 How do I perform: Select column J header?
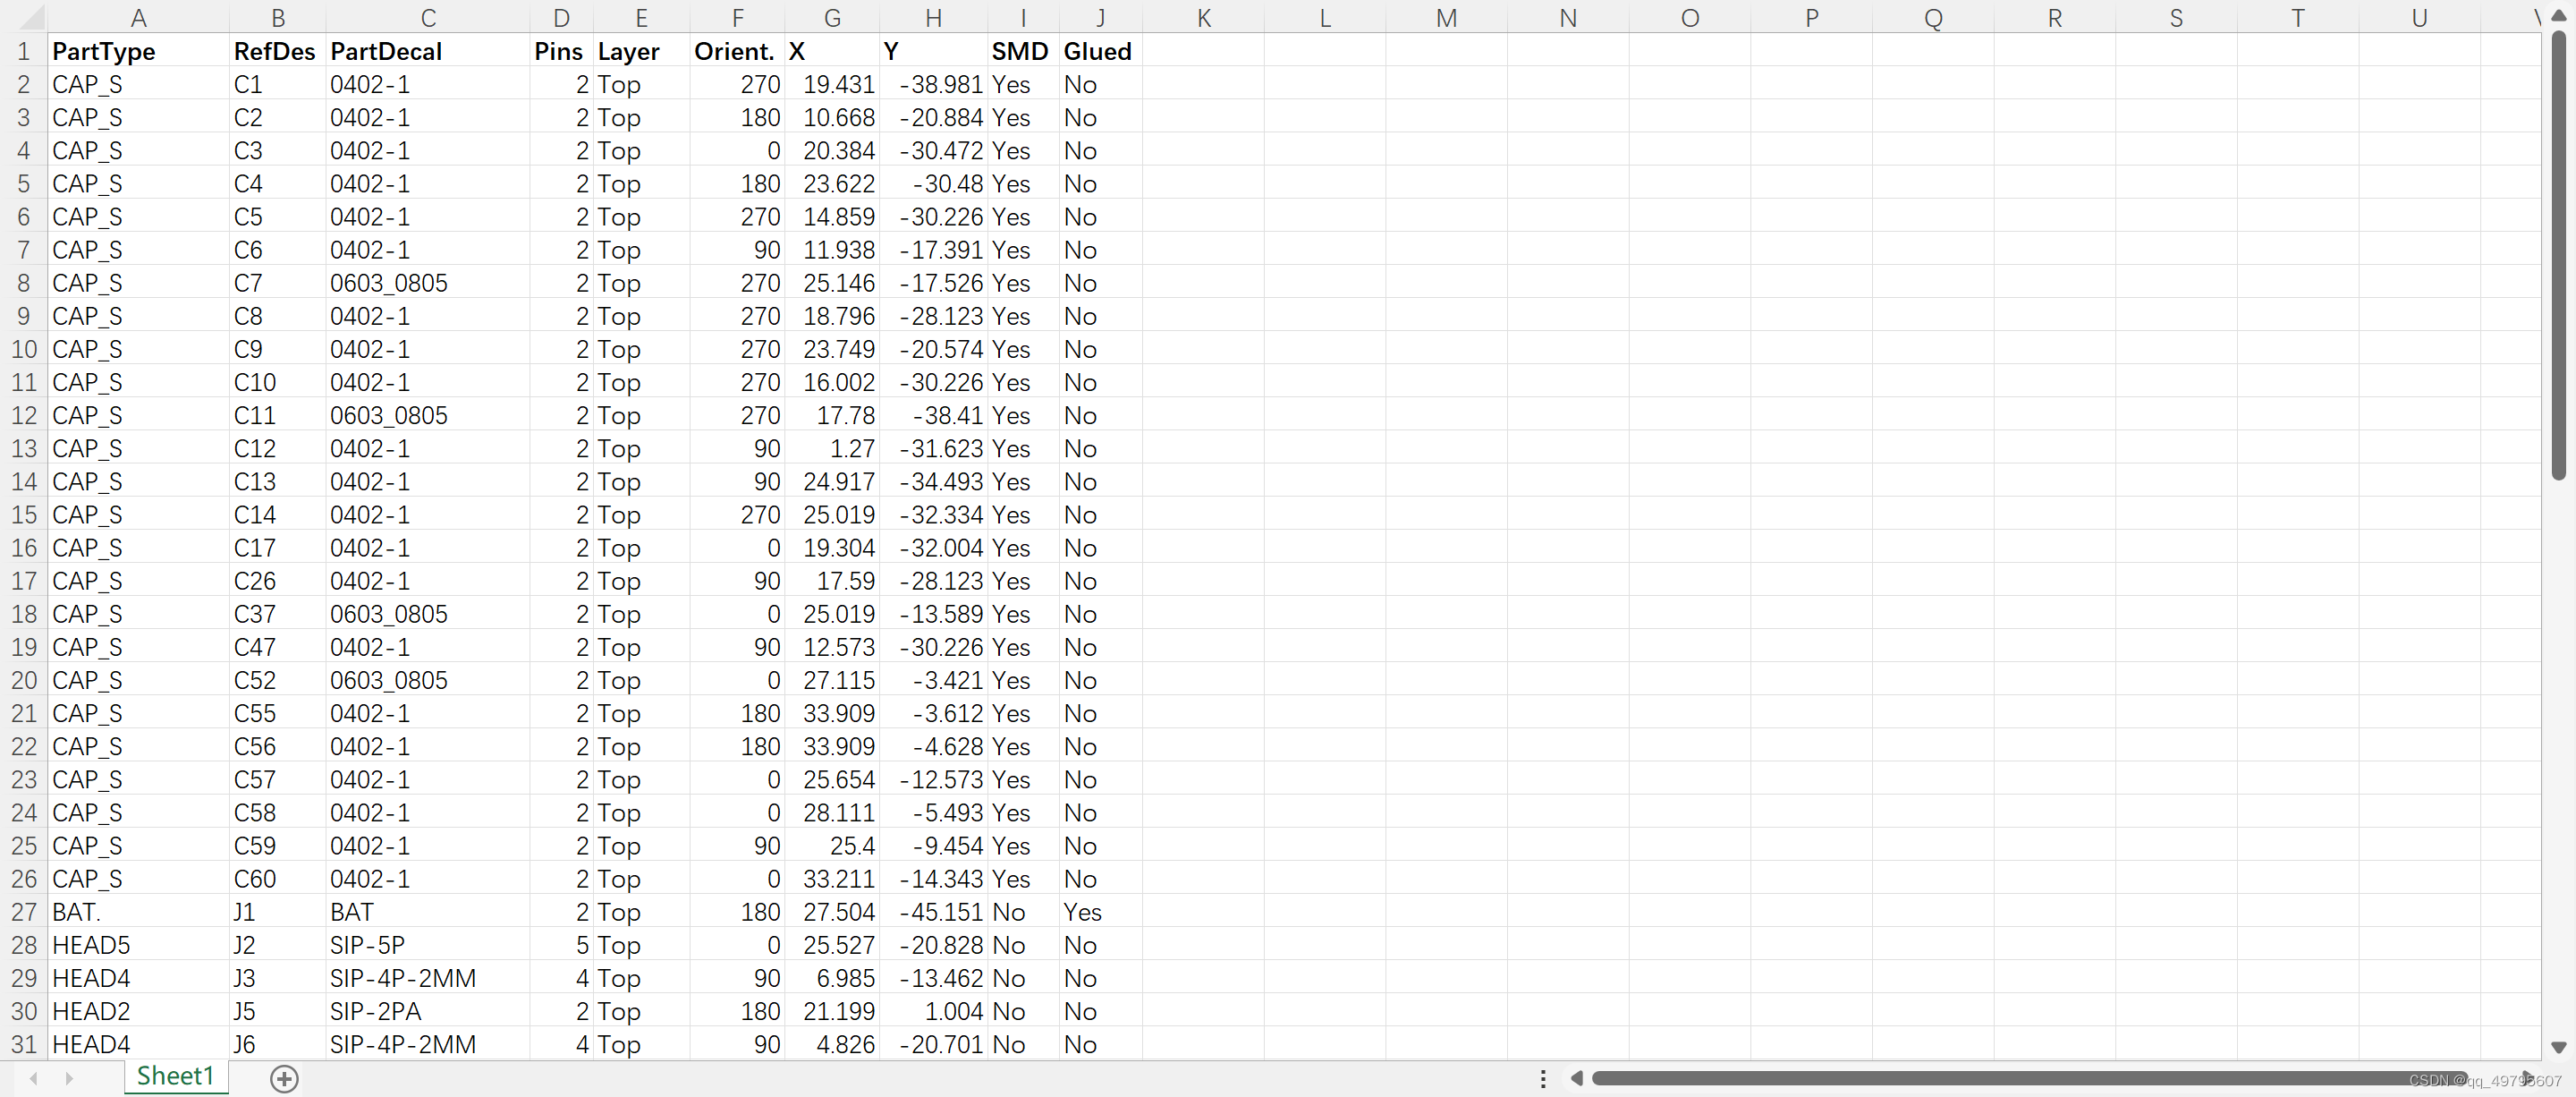point(1099,17)
